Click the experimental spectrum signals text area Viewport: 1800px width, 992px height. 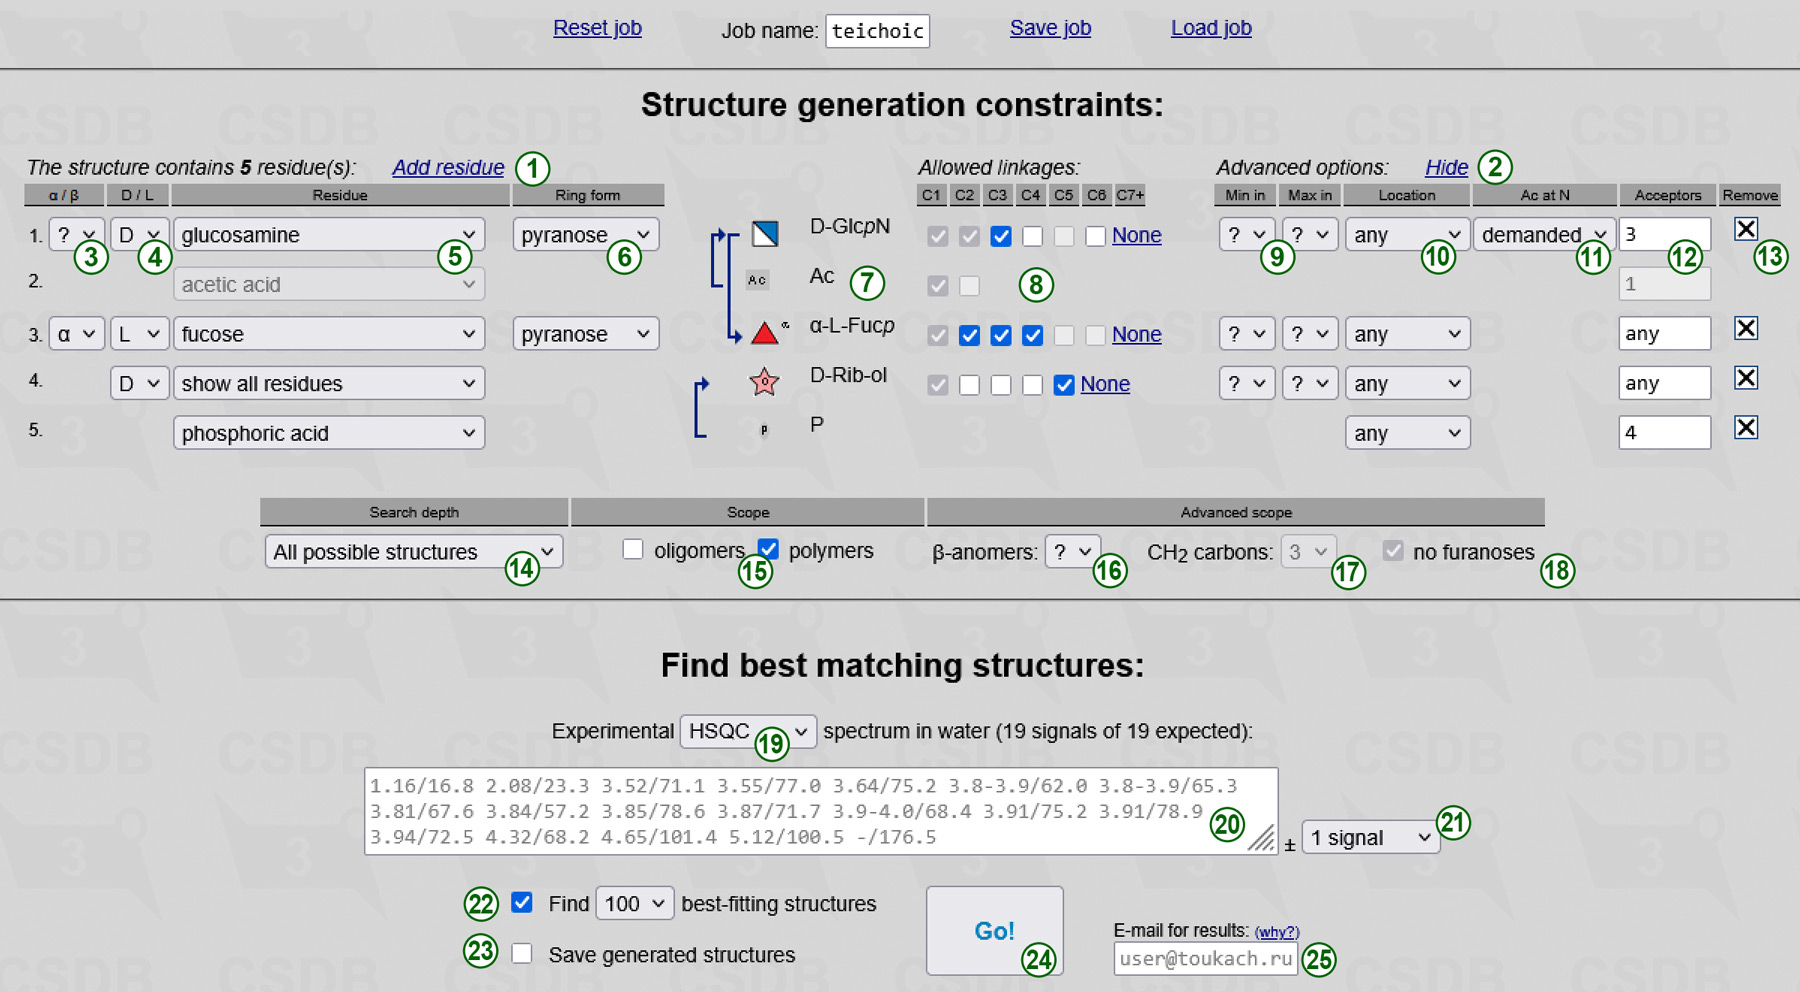(821, 811)
